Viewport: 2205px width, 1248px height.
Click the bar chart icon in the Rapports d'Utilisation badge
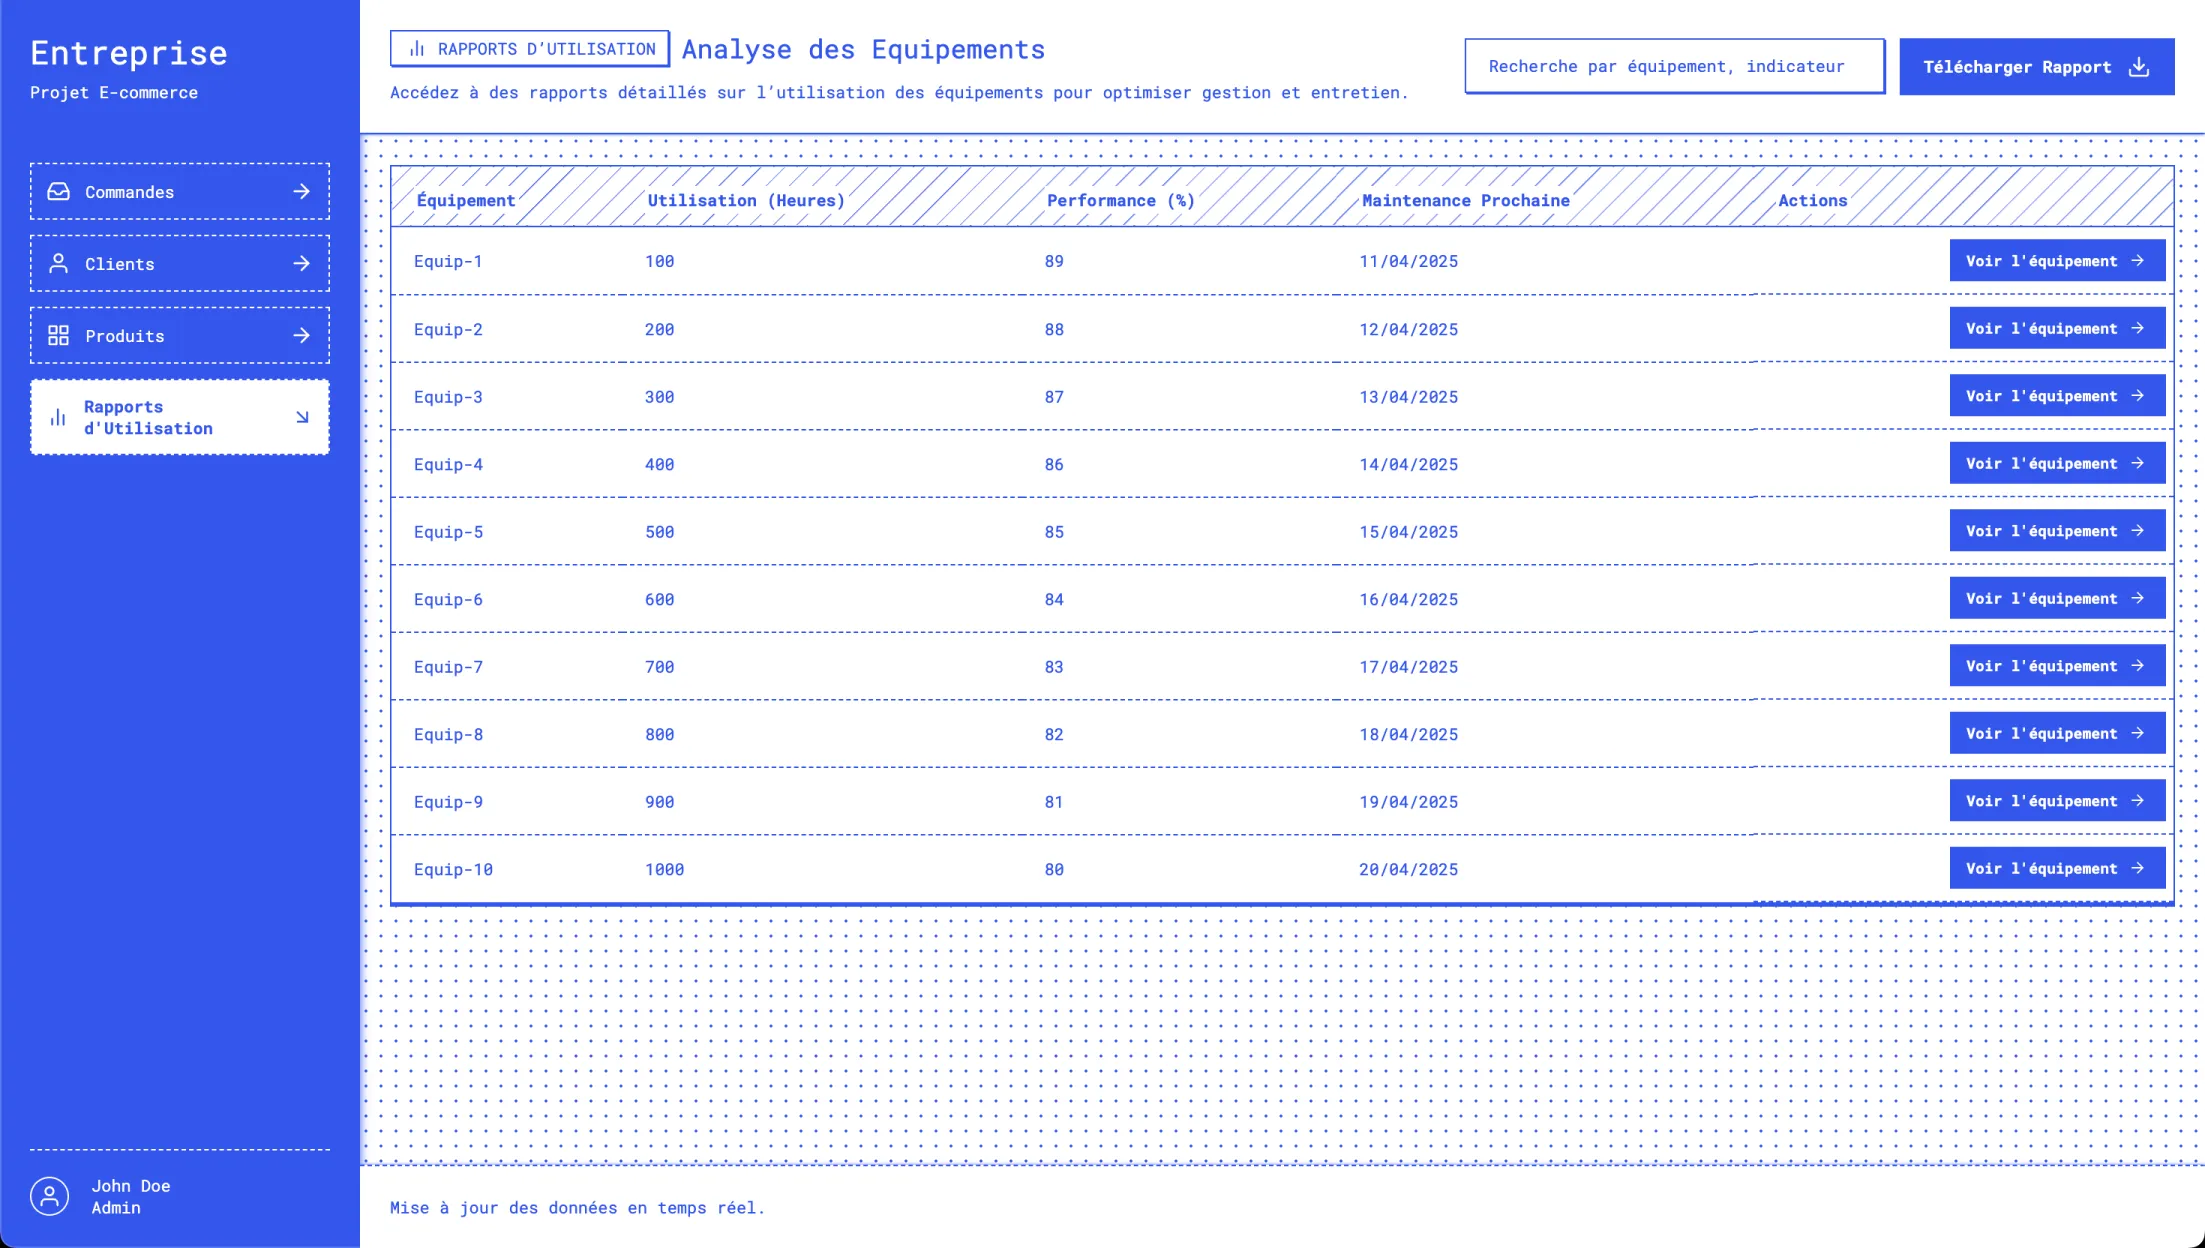click(x=418, y=49)
